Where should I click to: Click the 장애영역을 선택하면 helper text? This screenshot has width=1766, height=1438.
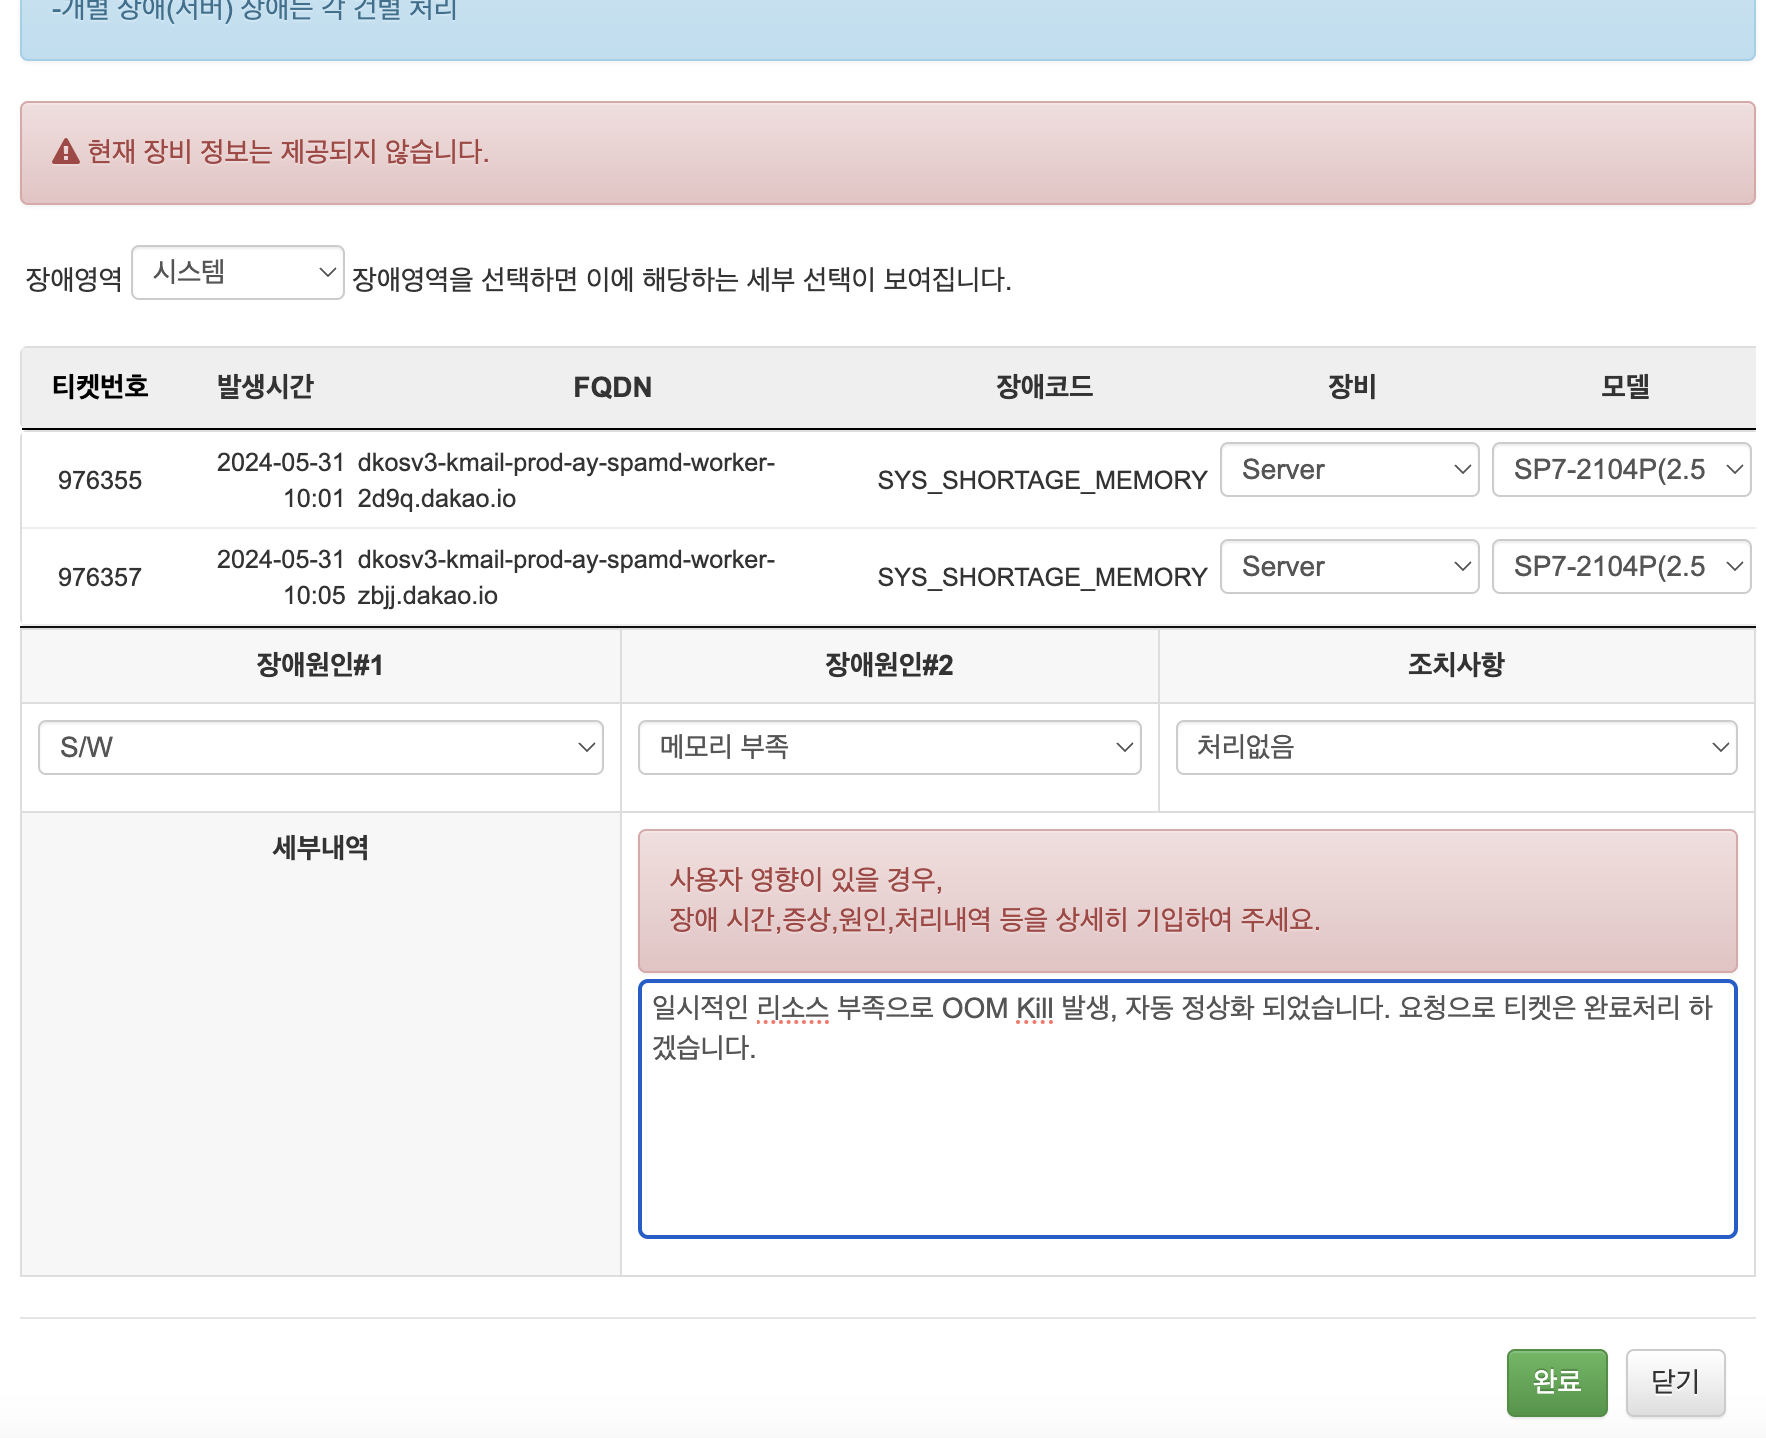pos(682,279)
